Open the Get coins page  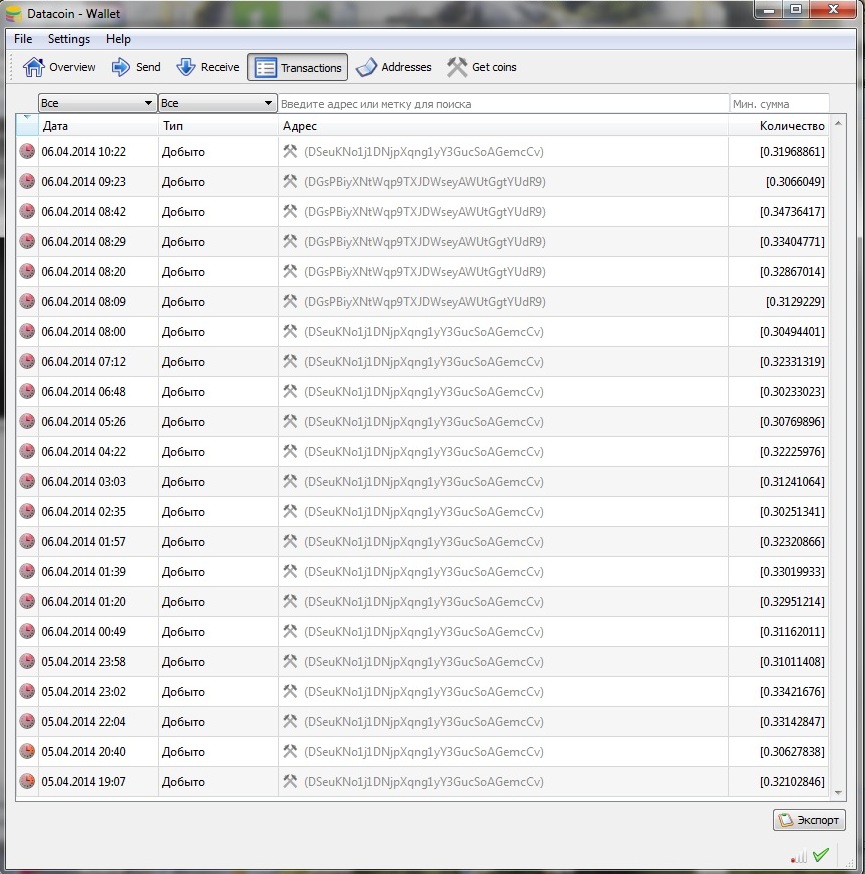pyautogui.click(x=482, y=67)
